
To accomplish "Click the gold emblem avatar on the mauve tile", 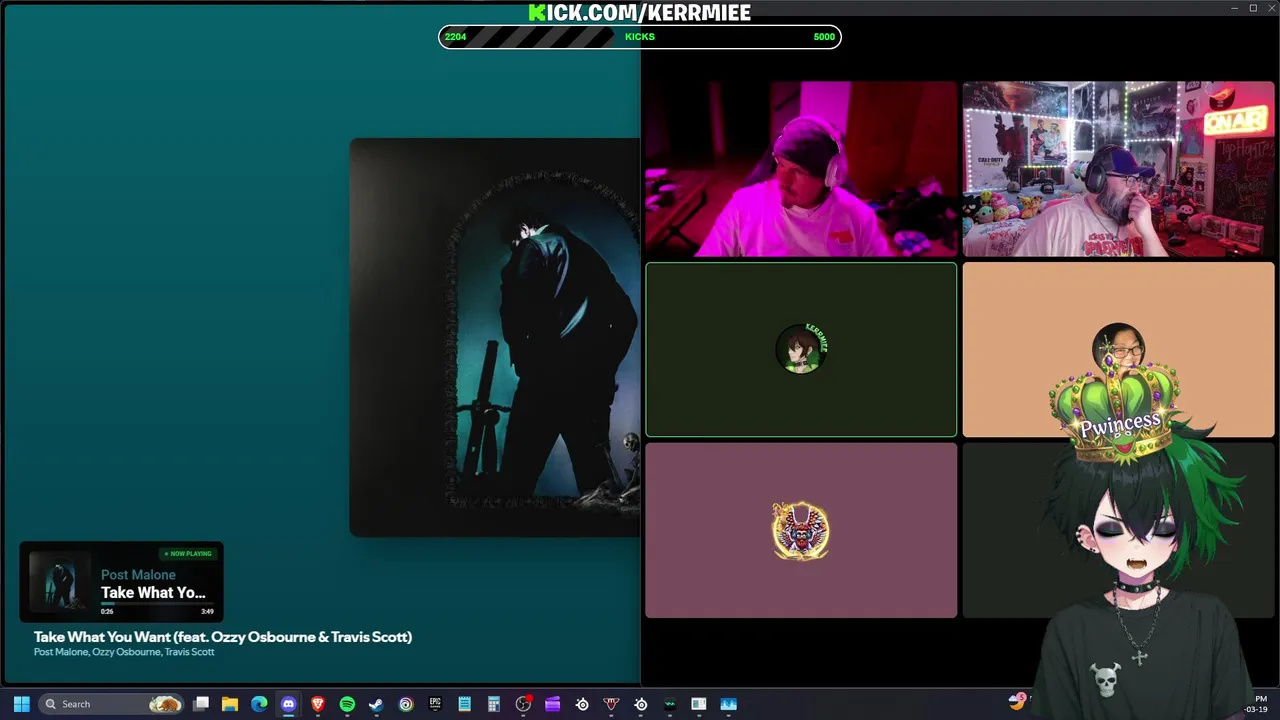I will [801, 531].
